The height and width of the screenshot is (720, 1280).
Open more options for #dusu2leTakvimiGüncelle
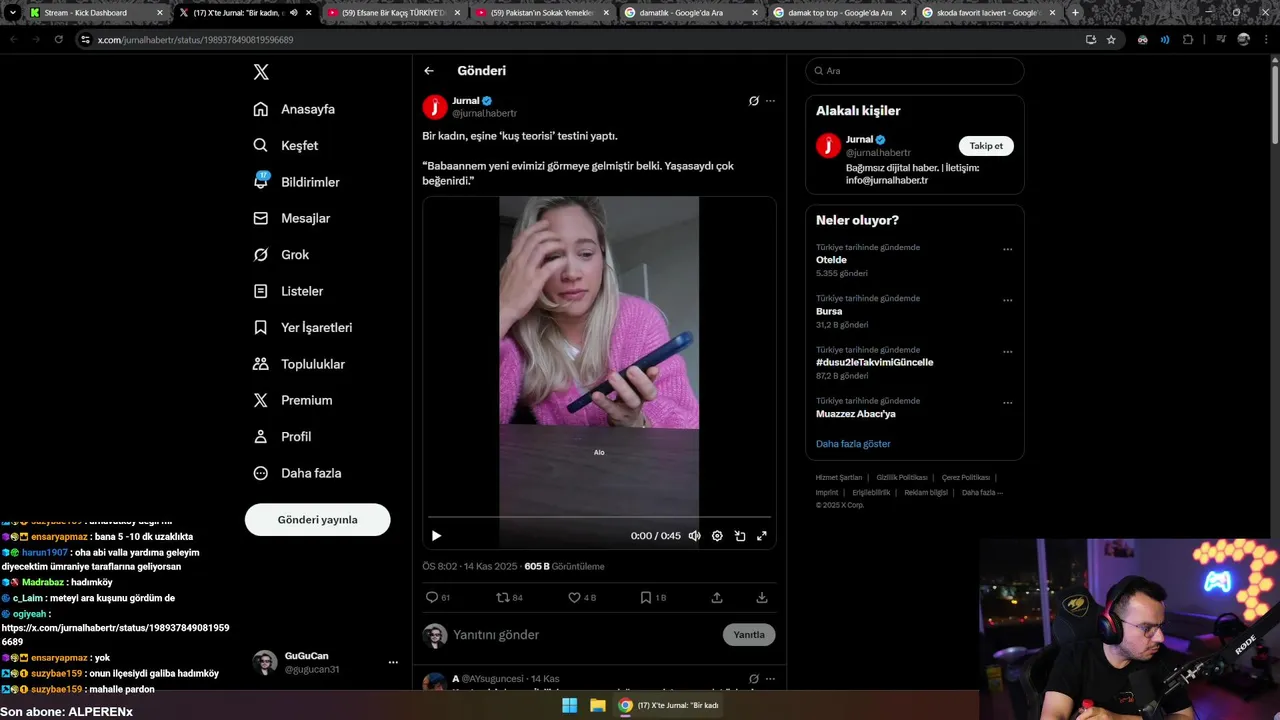pyautogui.click(x=1007, y=352)
